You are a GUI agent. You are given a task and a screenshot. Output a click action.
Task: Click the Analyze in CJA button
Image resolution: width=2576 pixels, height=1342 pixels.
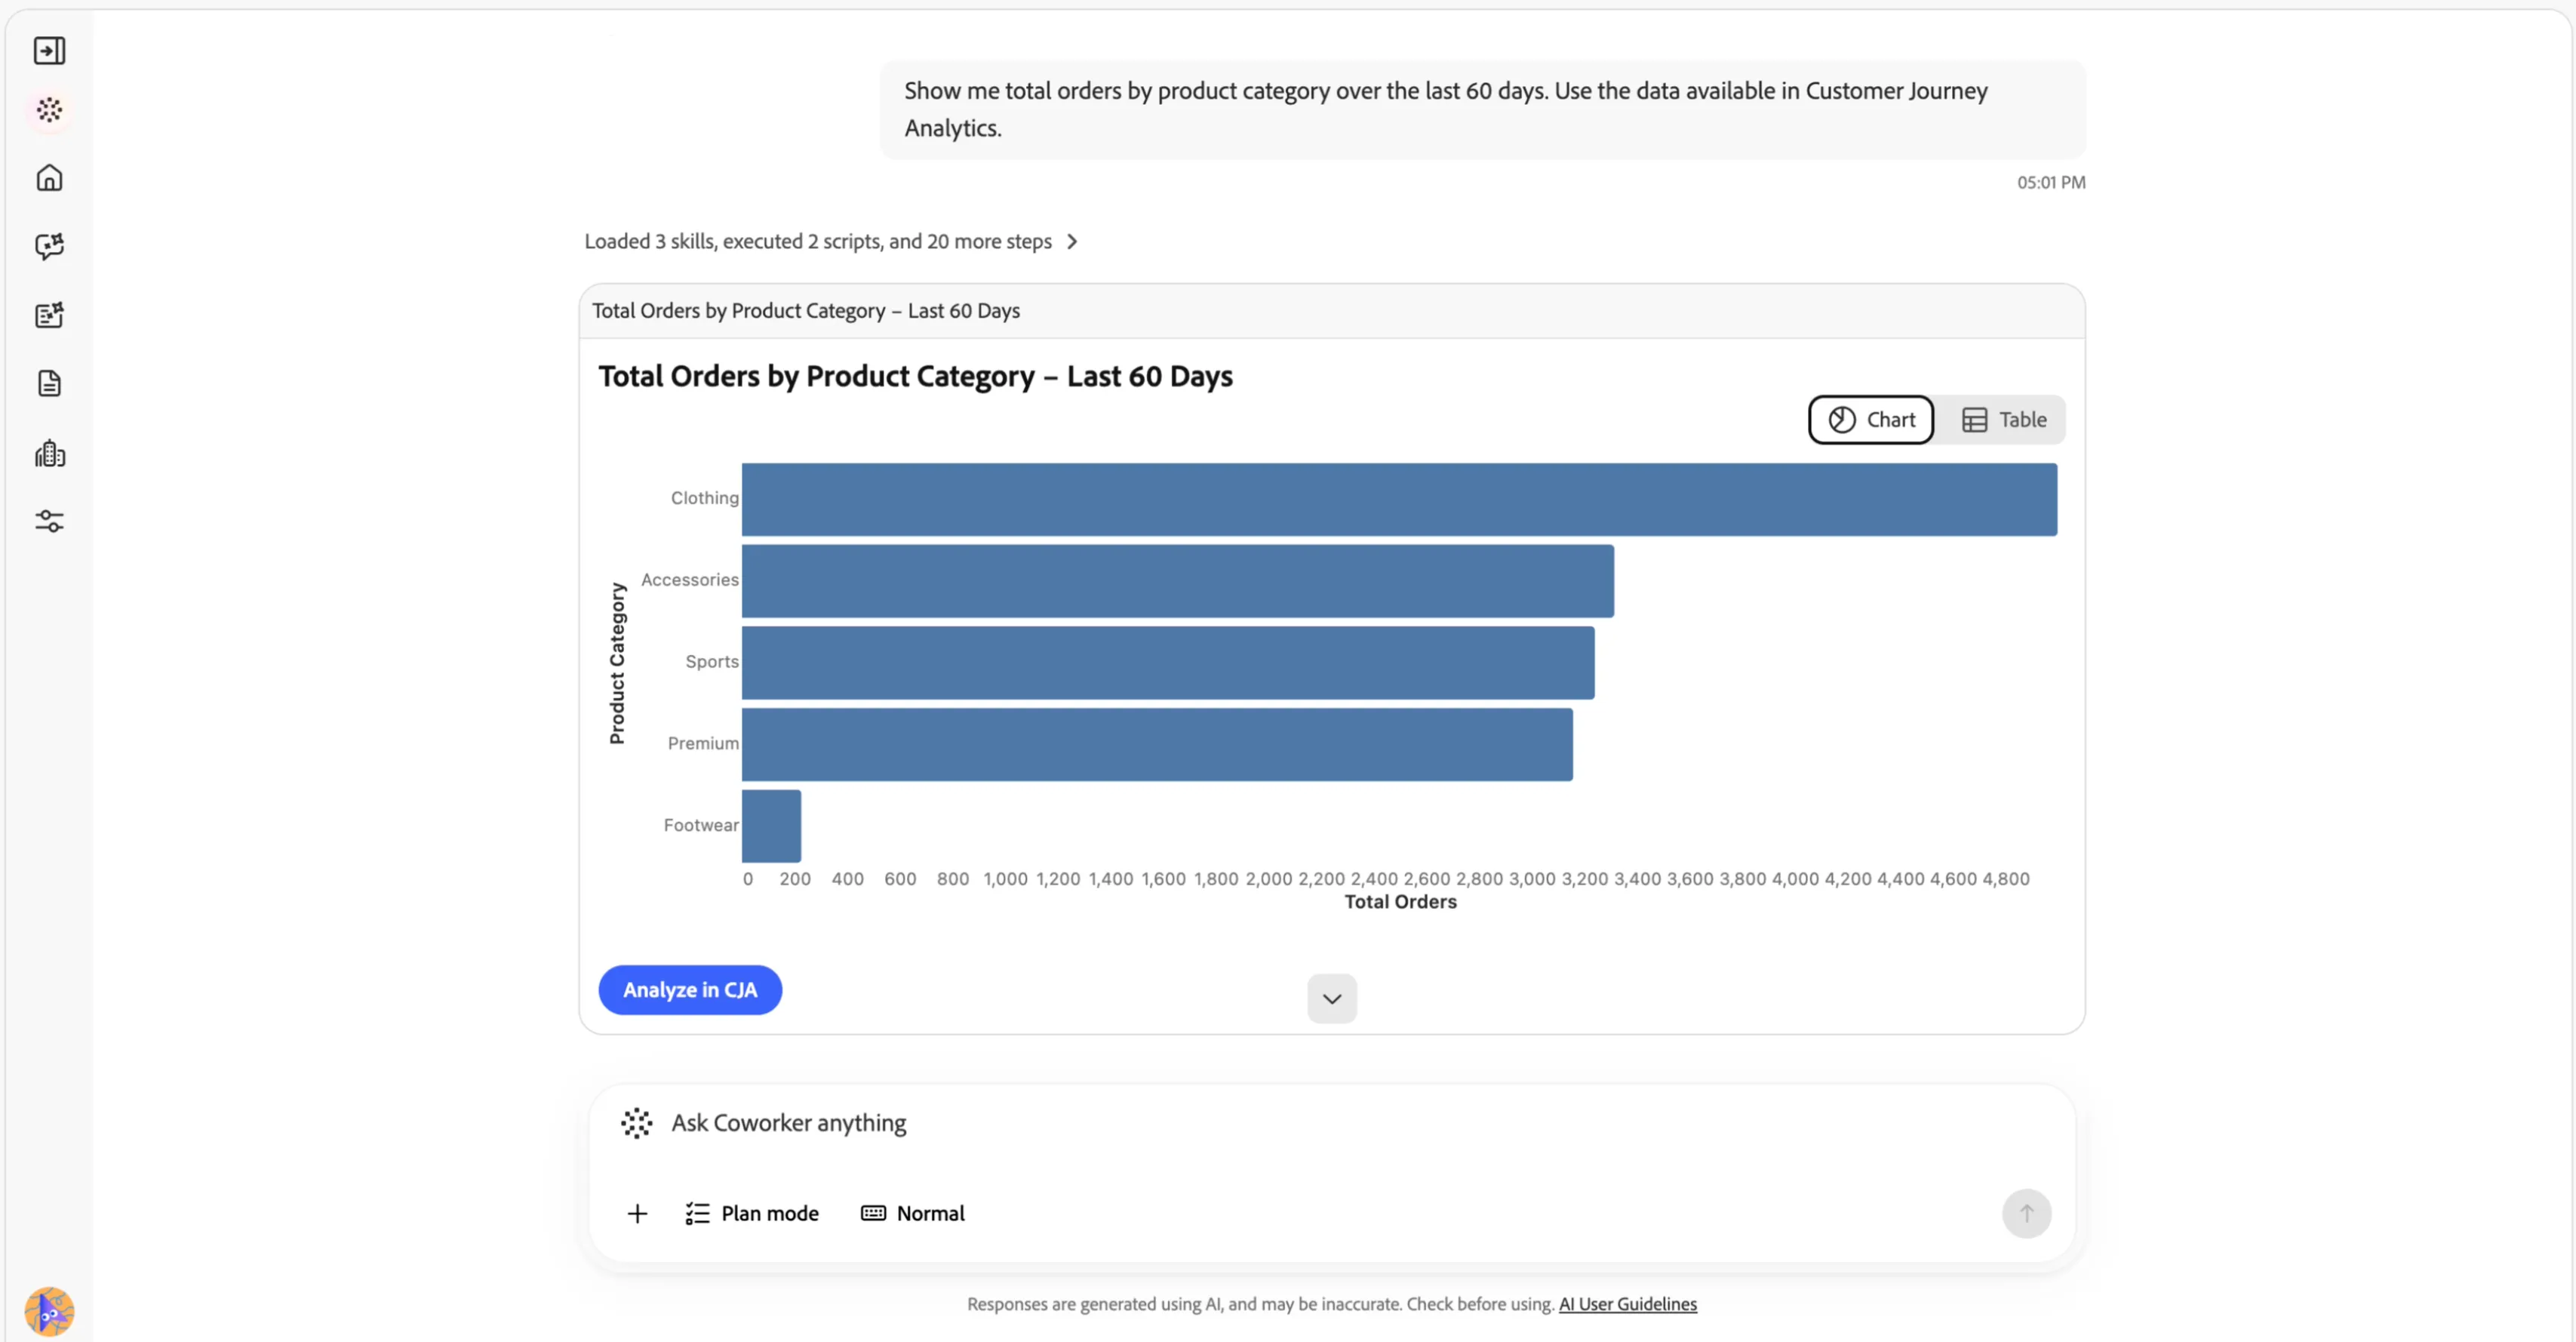pyautogui.click(x=690, y=990)
